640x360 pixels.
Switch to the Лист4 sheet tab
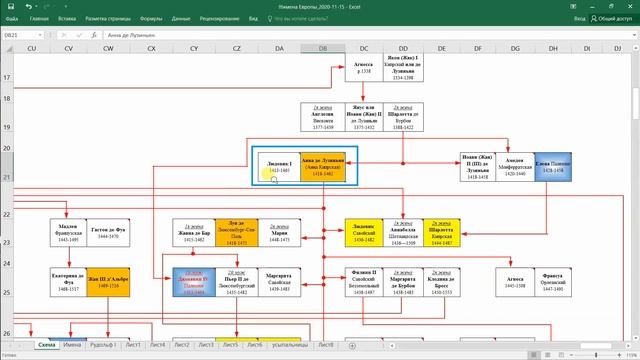click(157, 345)
